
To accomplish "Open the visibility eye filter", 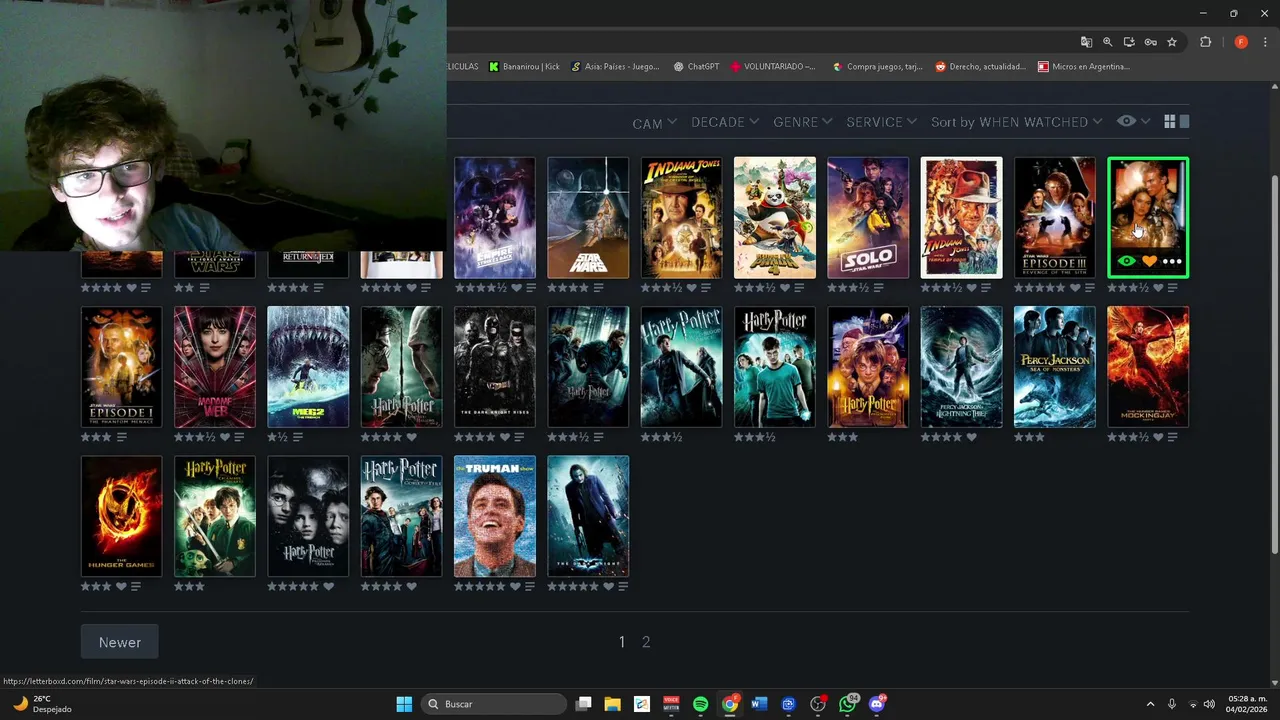I will point(1133,121).
